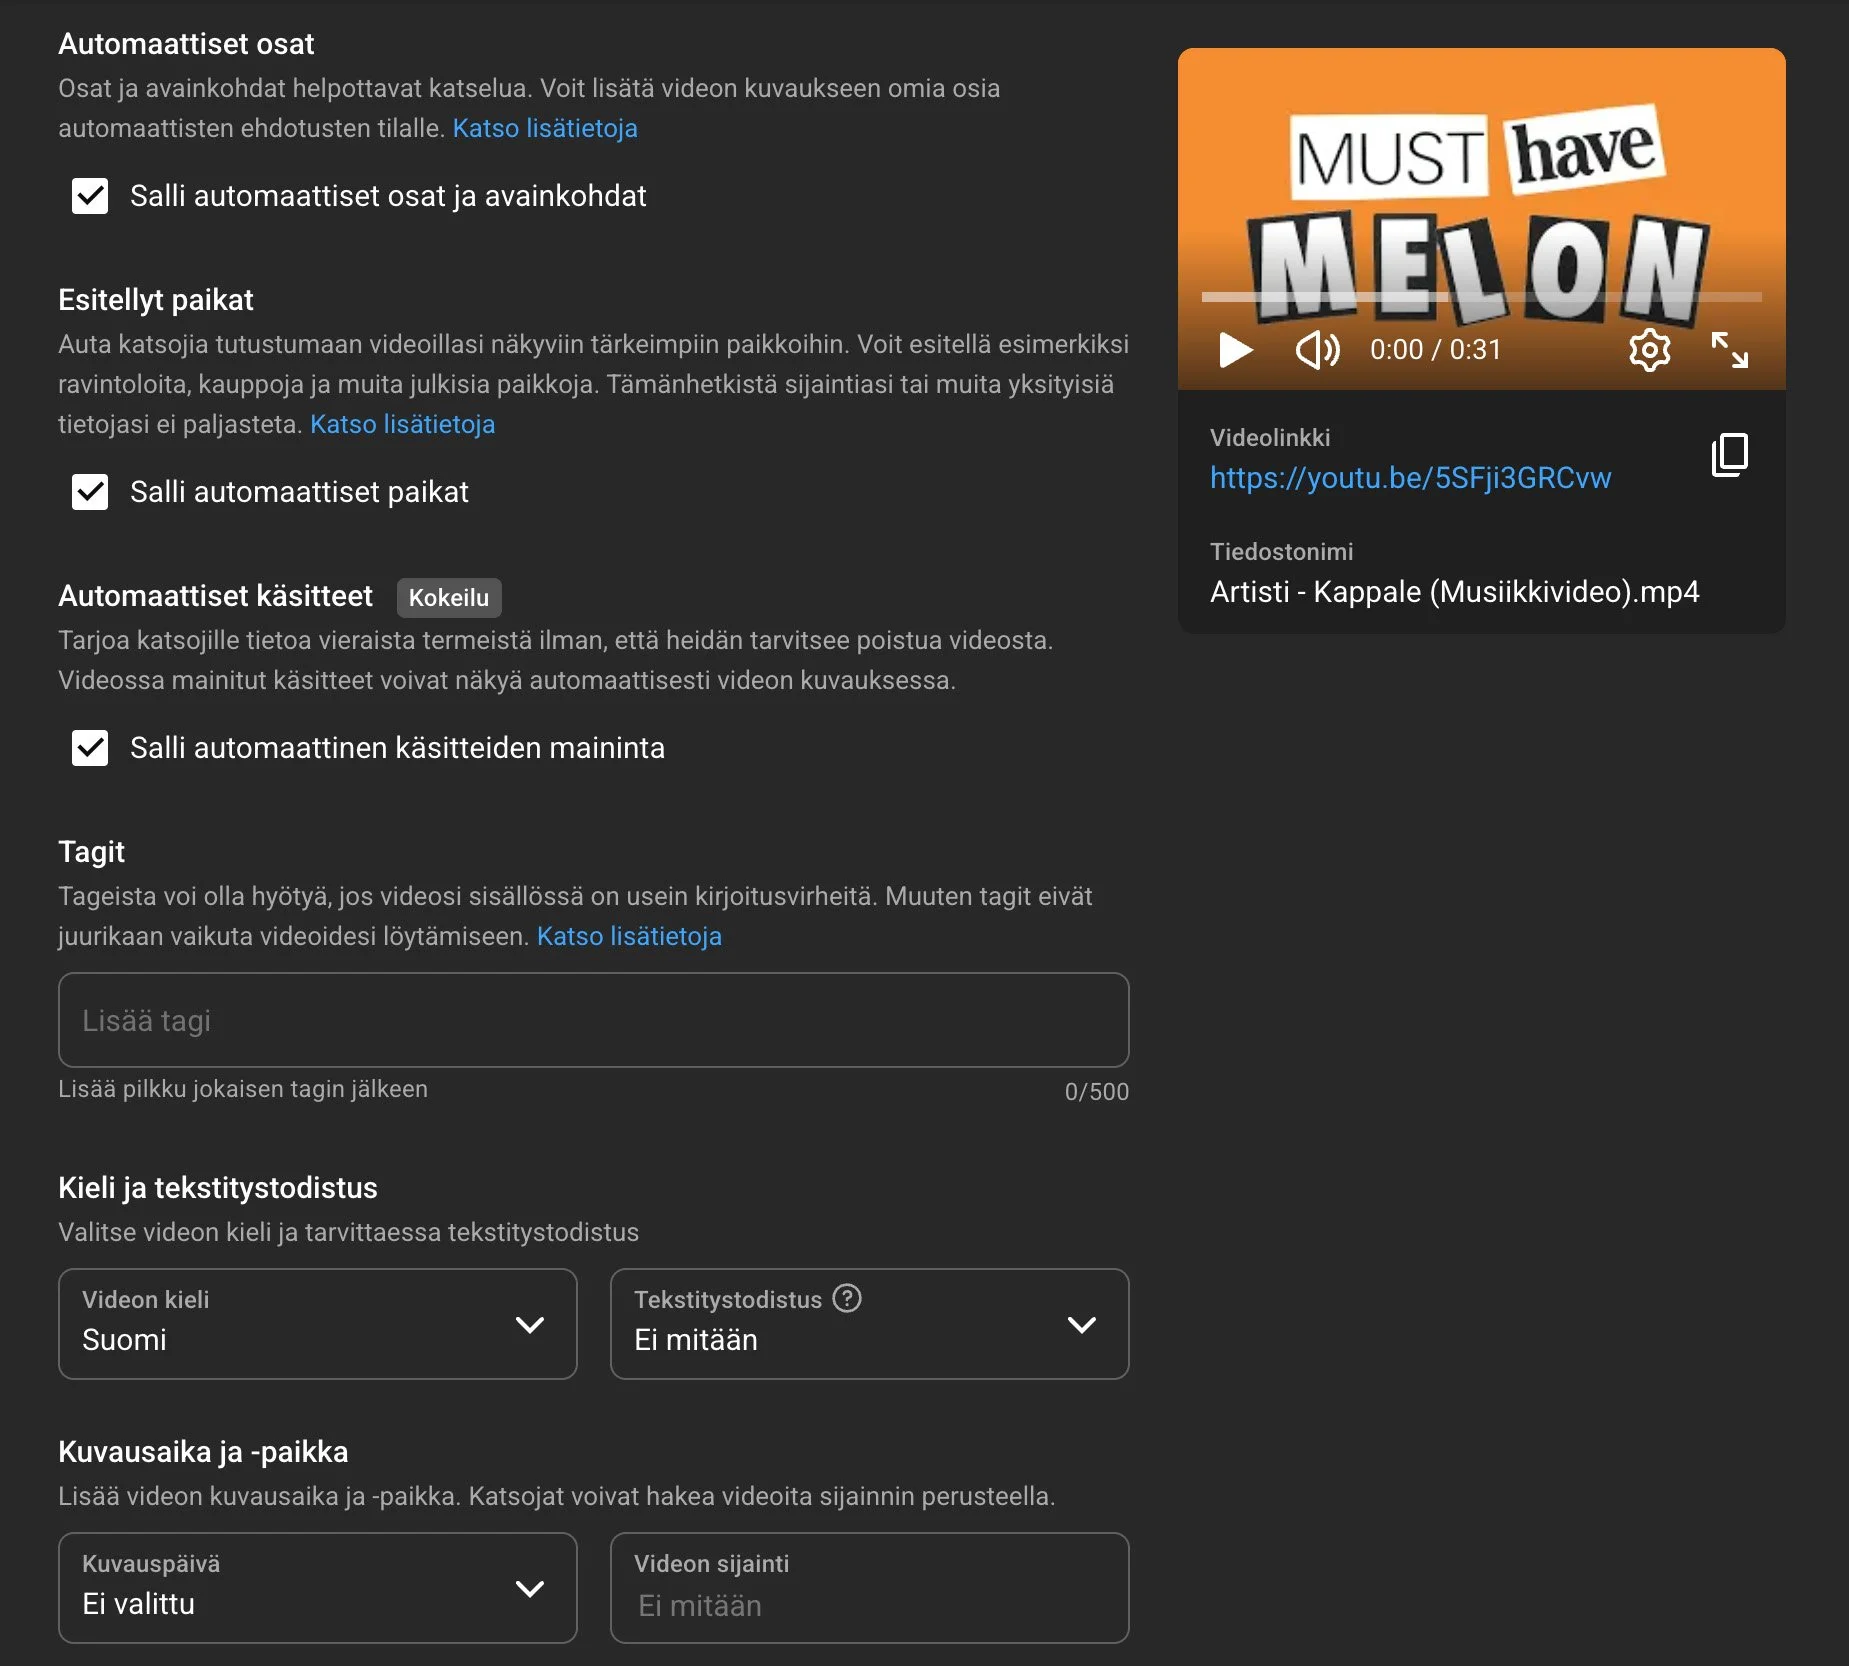Image resolution: width=1849 pixels, height=1666 pixels.
Task: Open Katso lisätietoja link under Automaattiset osat
Action: [545, 128]
